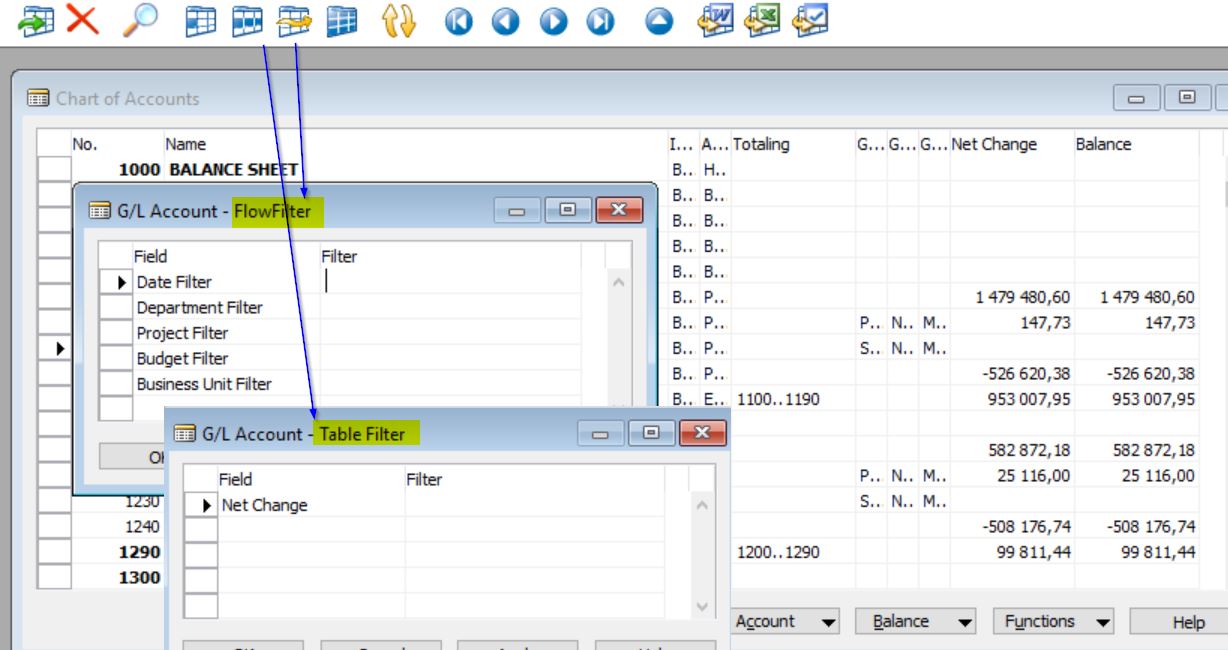1228x650 pixels.
Task: Select the Net Change field in Table Filter
Action: [x=311, y=505]
